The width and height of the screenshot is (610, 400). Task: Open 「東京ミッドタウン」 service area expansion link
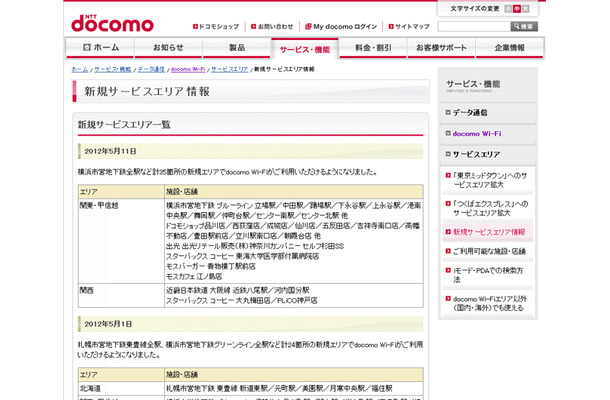point(490,180)
